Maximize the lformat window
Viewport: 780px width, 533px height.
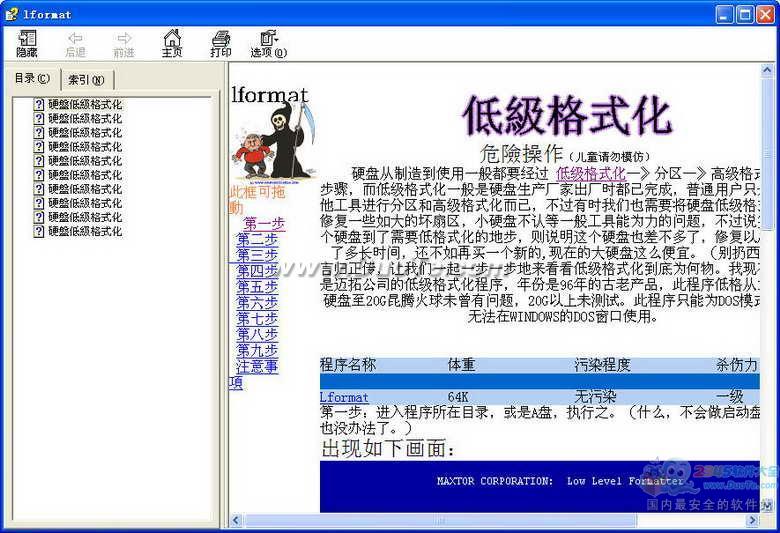[x=745, y=14]
